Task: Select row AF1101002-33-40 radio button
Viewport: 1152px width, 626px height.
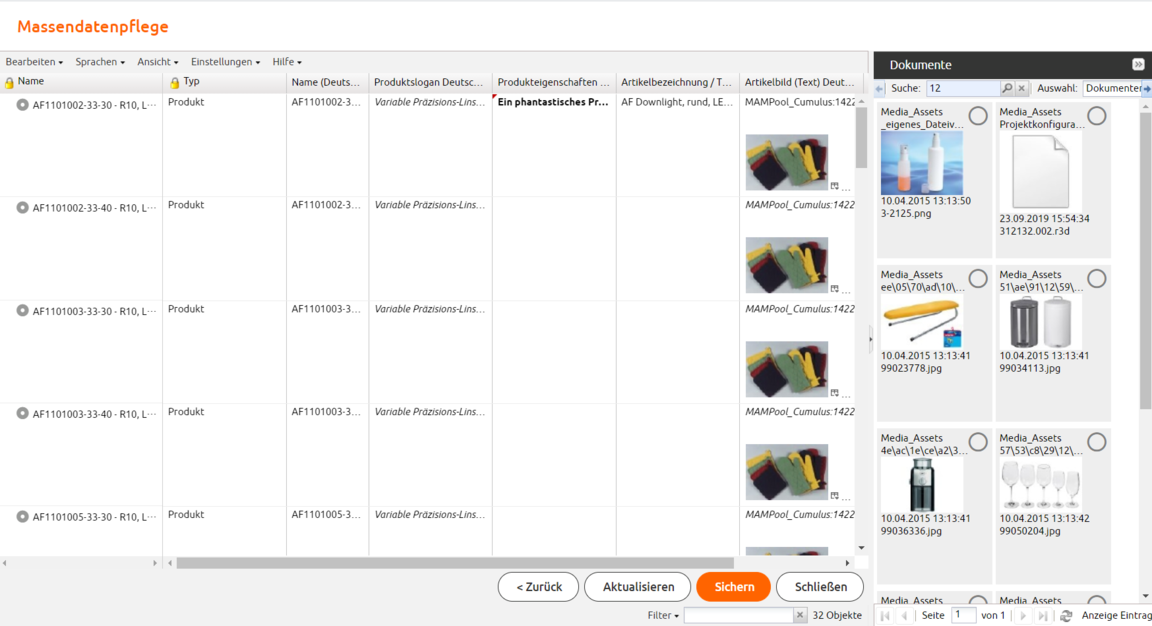Action: pos(23,208)
